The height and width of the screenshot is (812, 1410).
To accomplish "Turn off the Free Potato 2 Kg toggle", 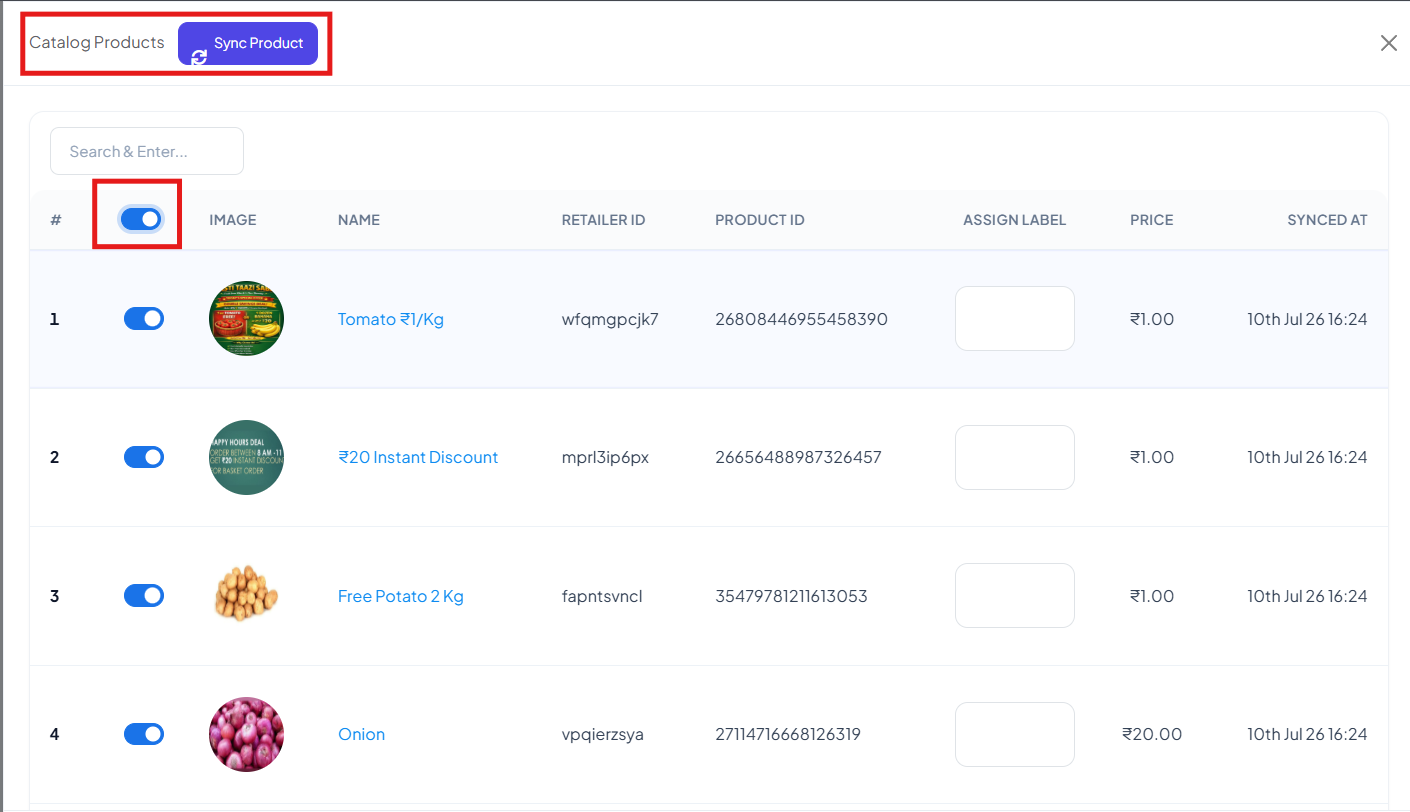I will coord(144,596).
